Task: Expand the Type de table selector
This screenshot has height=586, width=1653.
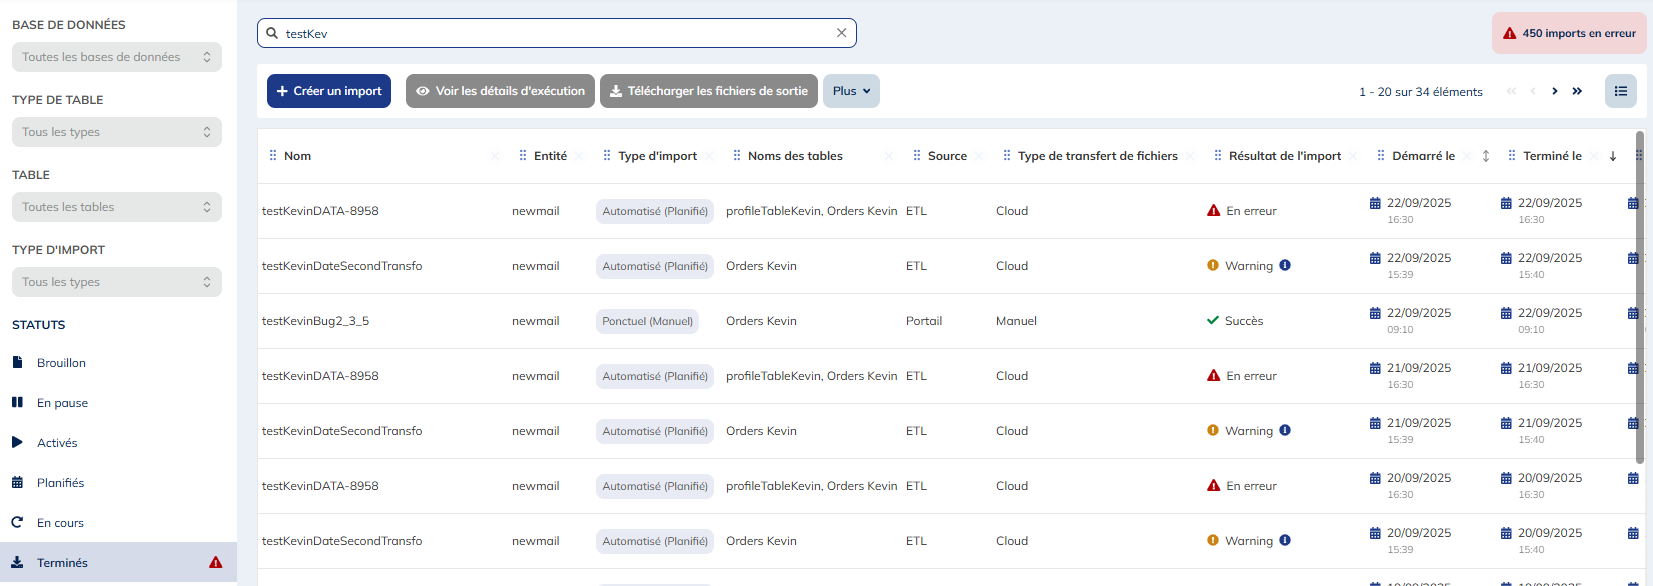Action: click(x=116, y=132)
